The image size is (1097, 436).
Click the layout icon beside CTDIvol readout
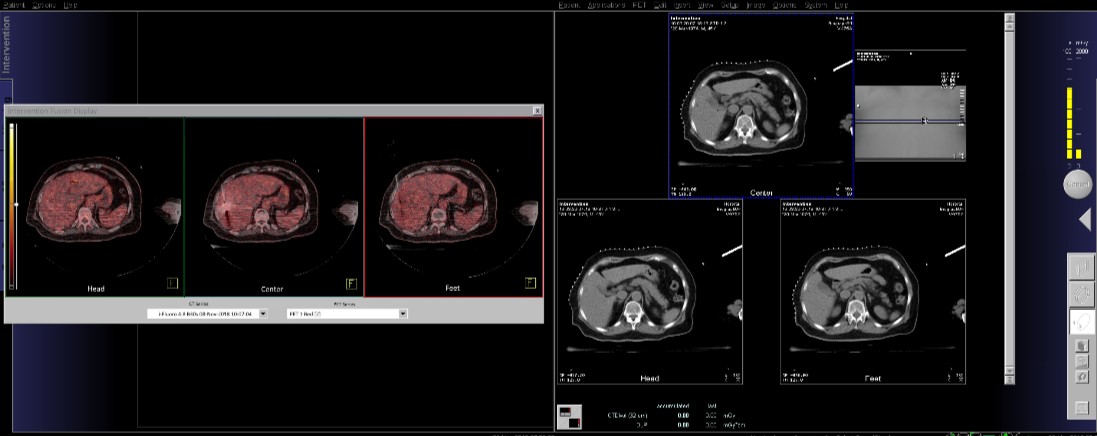coord(570,416)
